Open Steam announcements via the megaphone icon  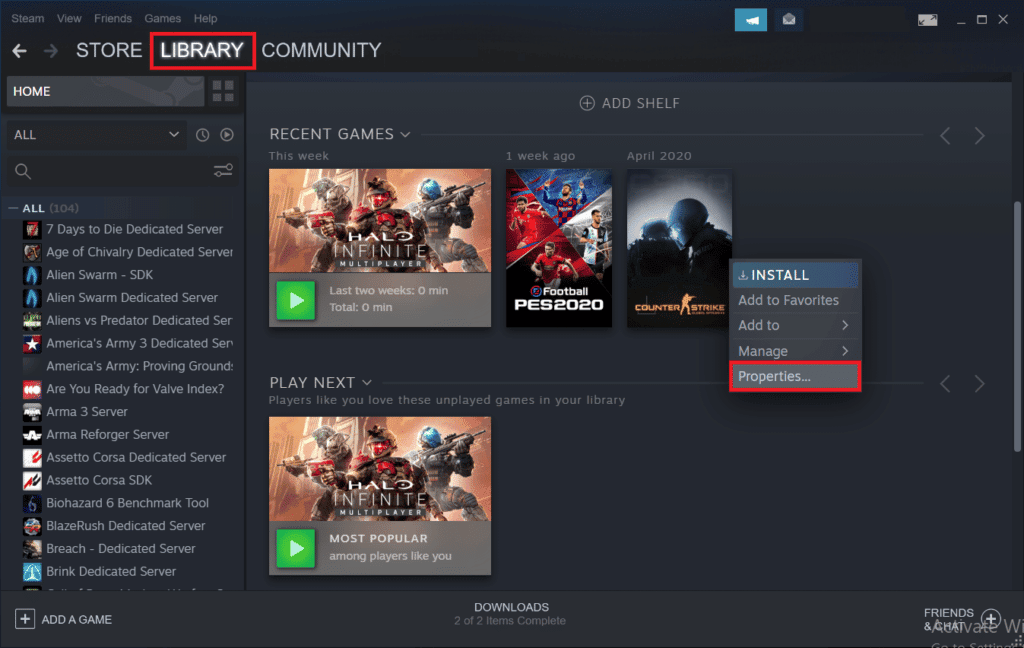[750, 19]
